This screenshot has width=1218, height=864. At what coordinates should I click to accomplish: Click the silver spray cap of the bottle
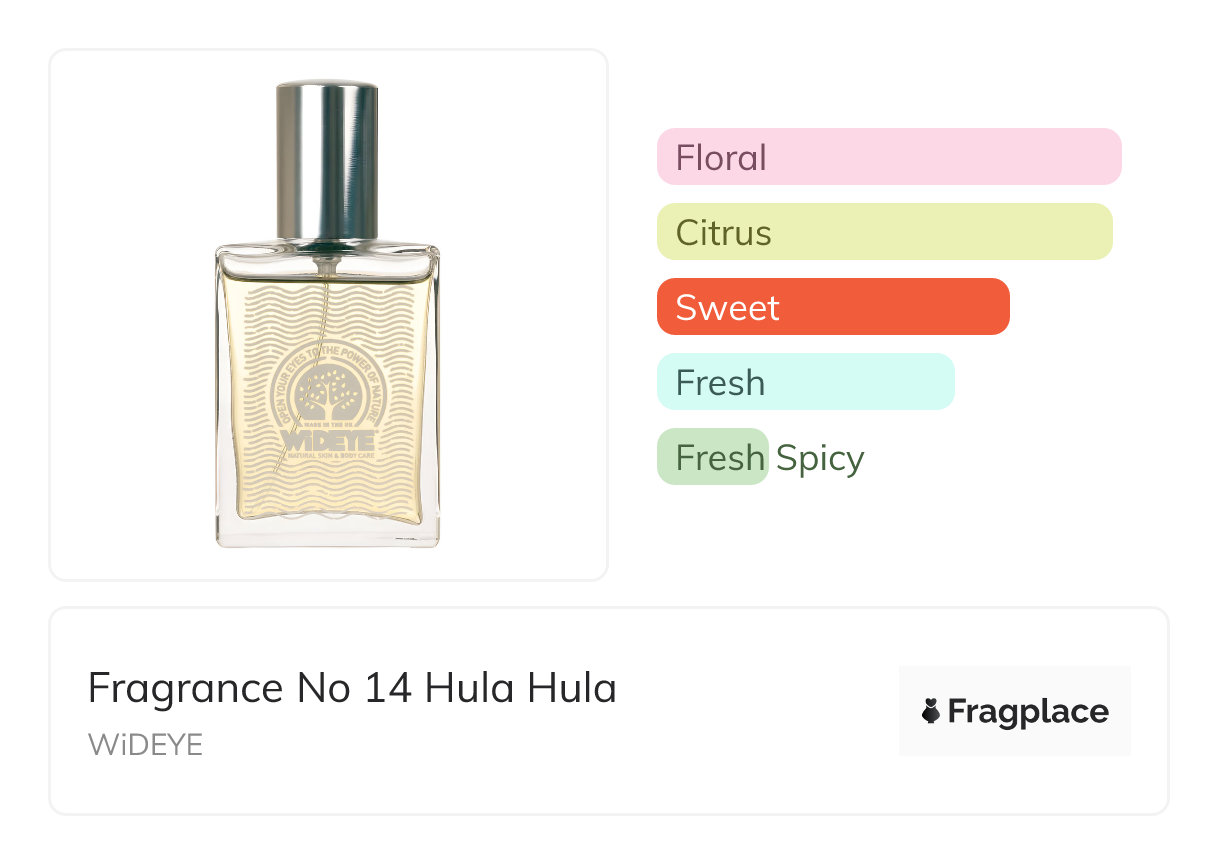[x=327, y=160]
